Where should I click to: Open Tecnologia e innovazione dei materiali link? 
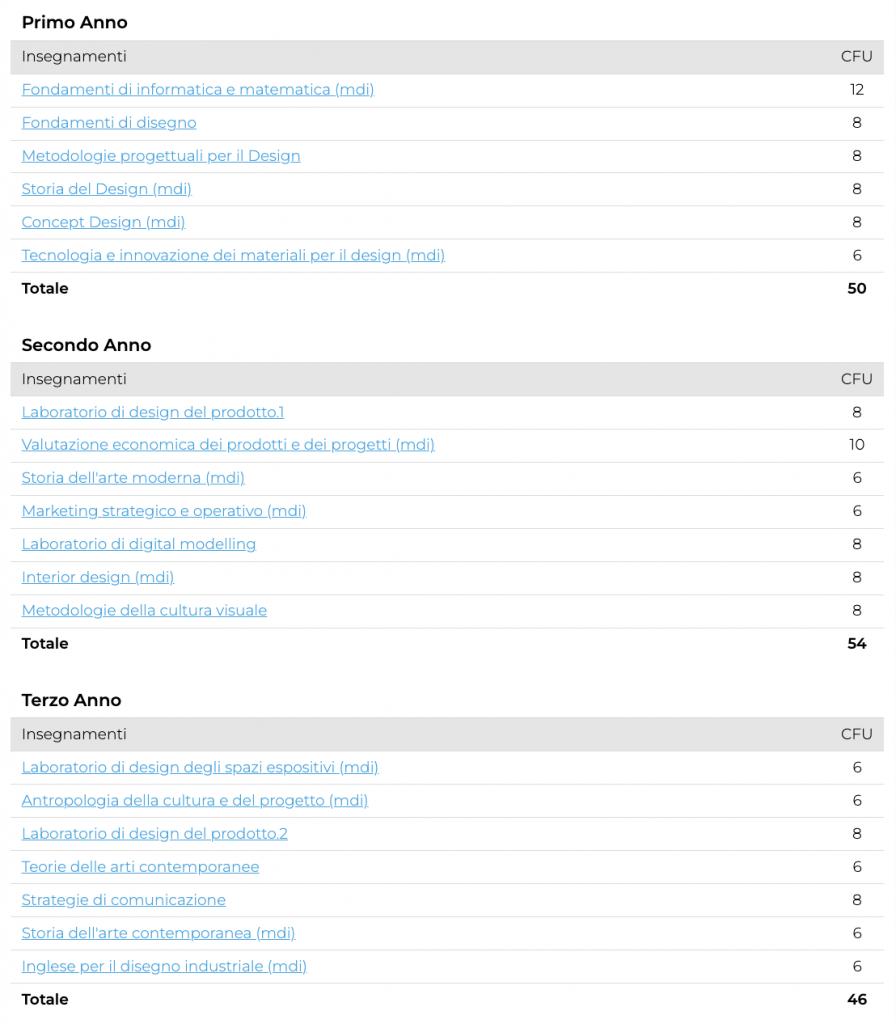(x=233, y=255)
